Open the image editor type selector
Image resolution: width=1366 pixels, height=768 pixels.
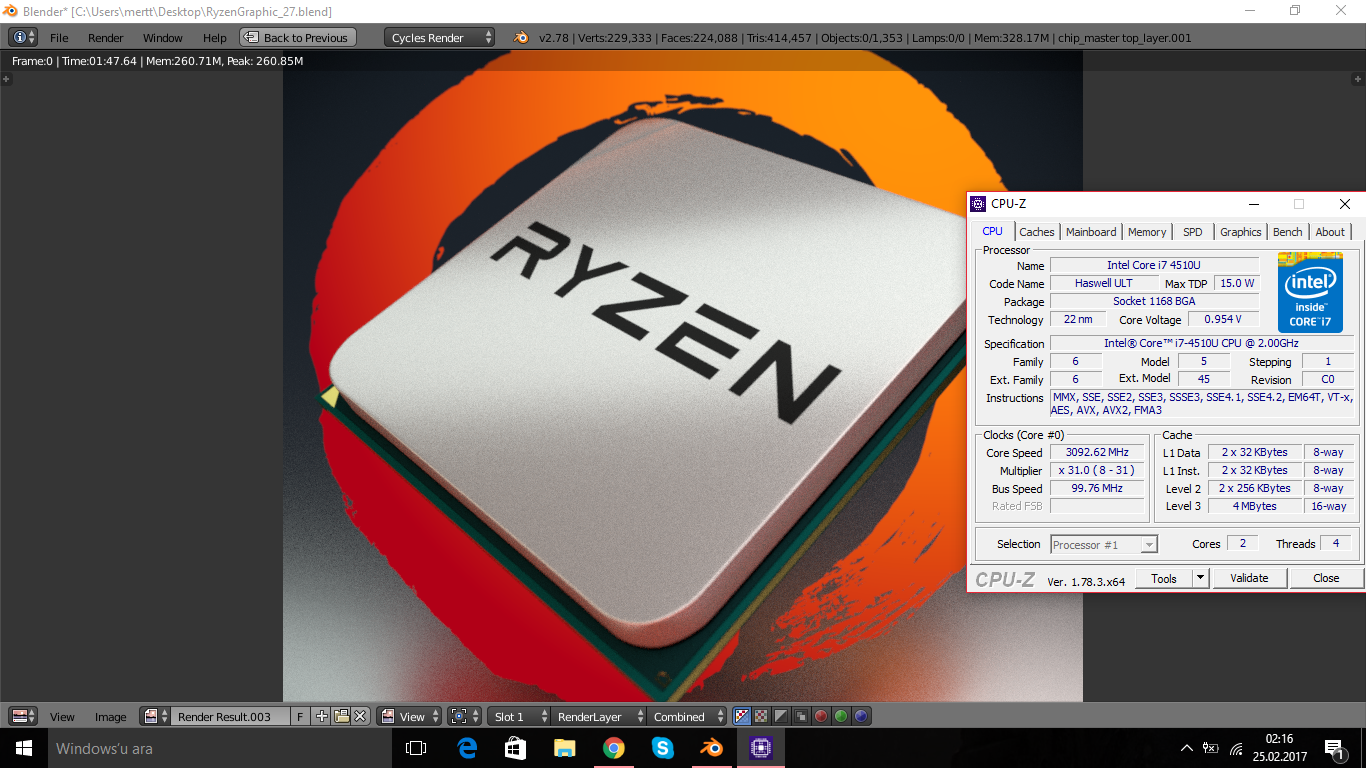pos(23,716)
